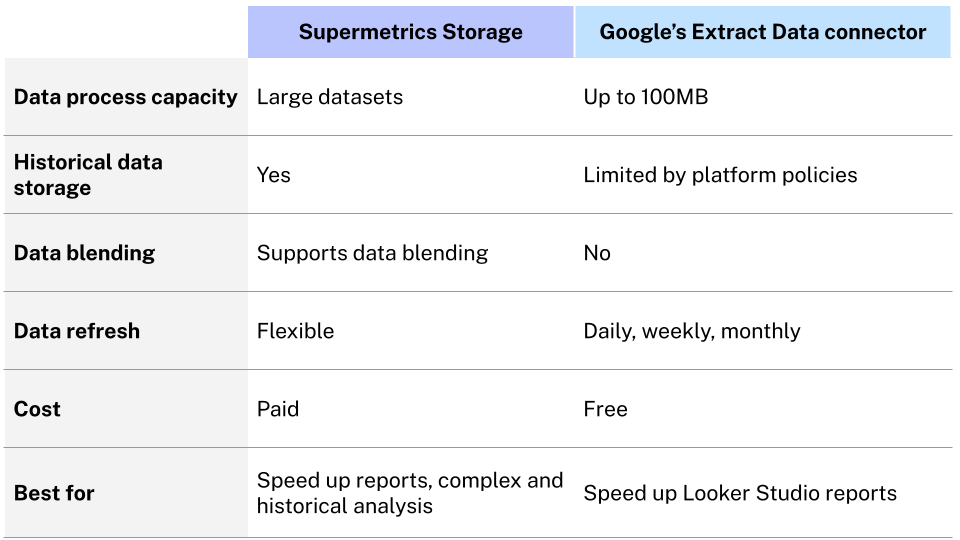
Task: Click the Daily, weekly, monthly cell
Action: click(x=692, y=331)
